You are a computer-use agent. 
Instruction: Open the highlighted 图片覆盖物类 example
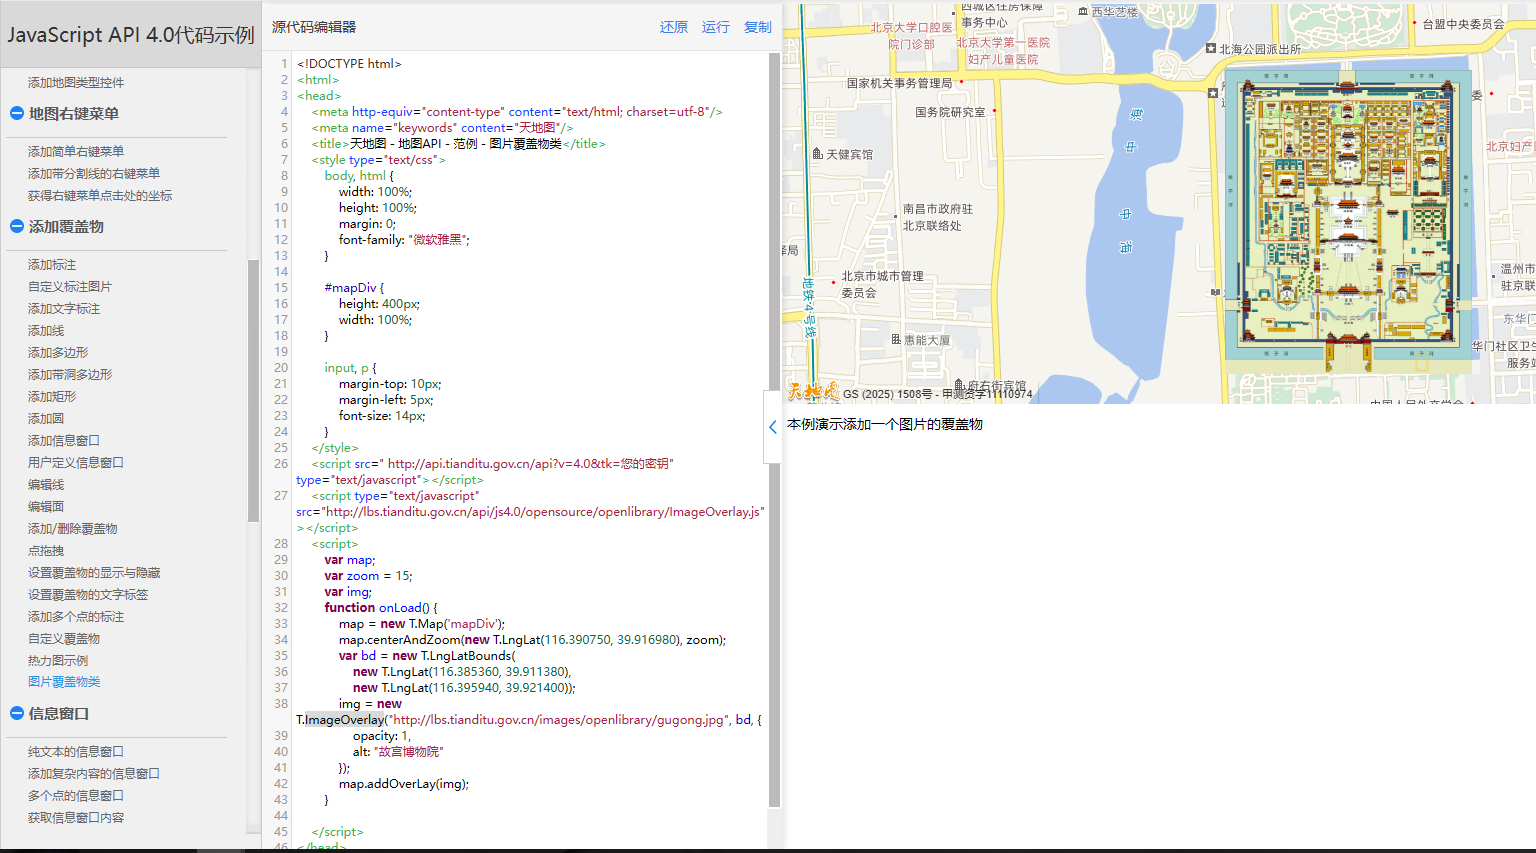click(x=64, y=682)
